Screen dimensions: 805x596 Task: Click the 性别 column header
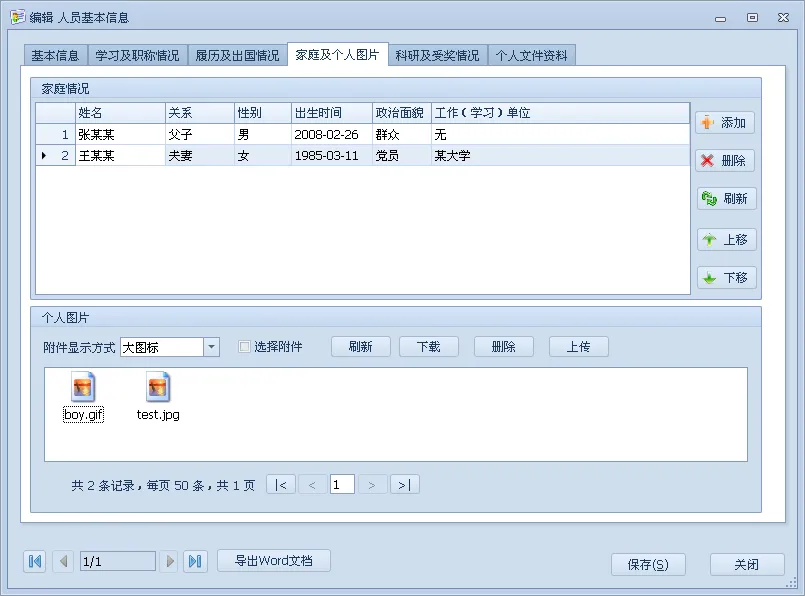click(x=262, y=113)
